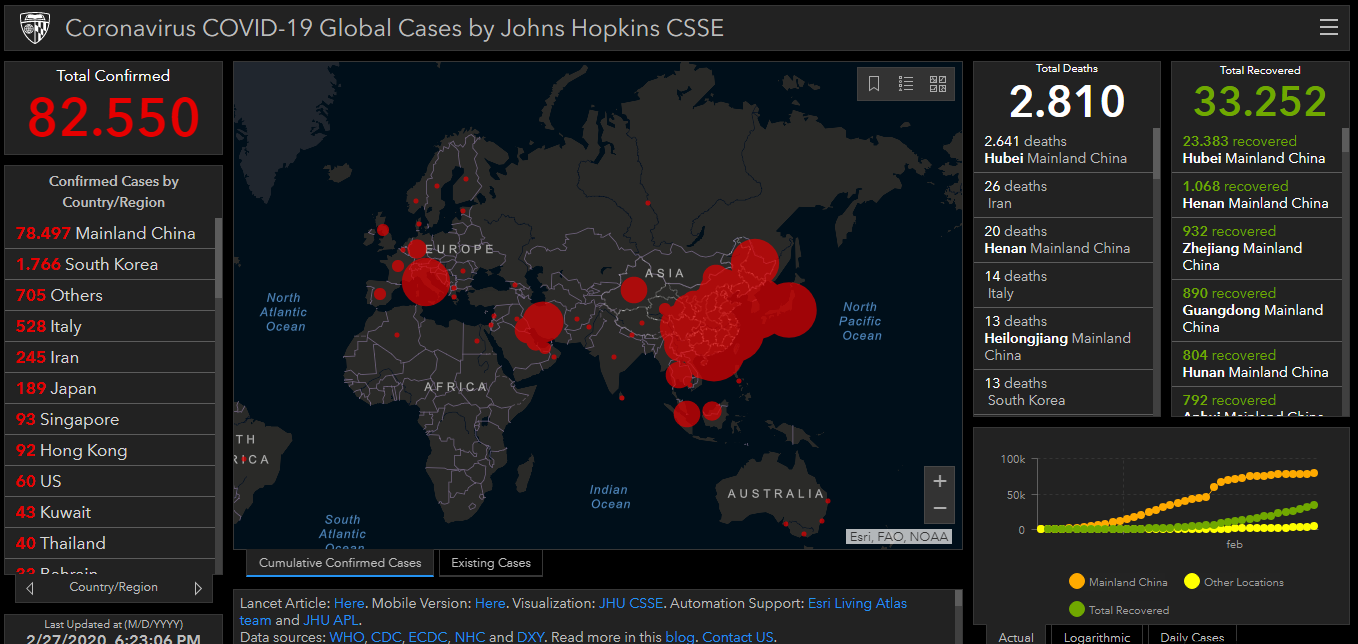Open the DXY data source link
The width and height of the screenshot is (1358, 644).
point(531,637)
